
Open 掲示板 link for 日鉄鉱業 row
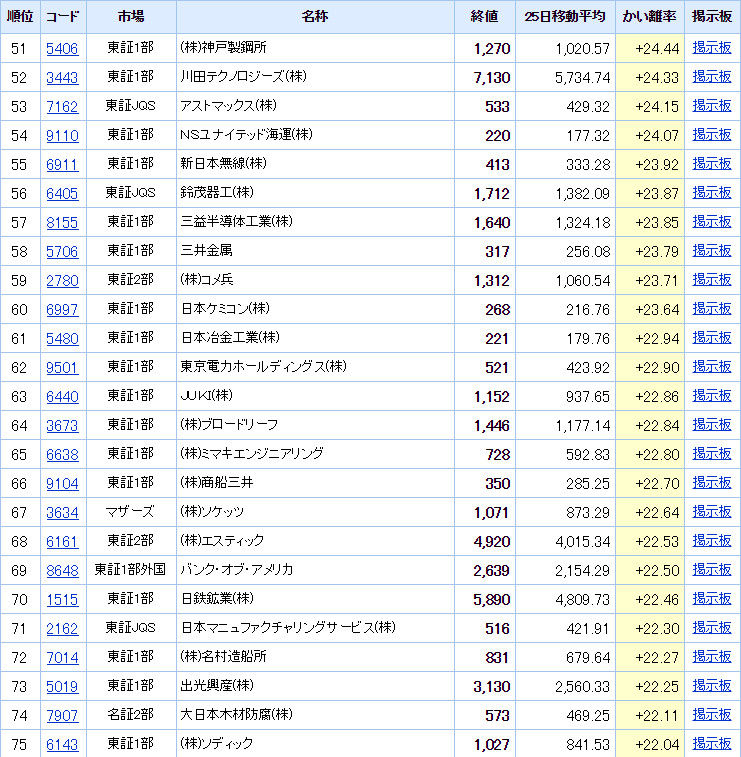point(712,599)
